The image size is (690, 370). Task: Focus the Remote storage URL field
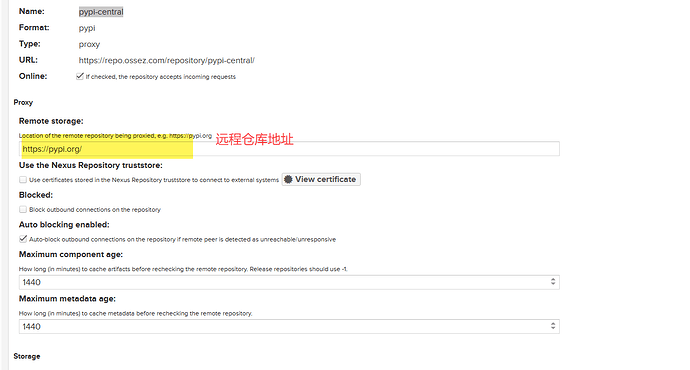coord(289,149)
